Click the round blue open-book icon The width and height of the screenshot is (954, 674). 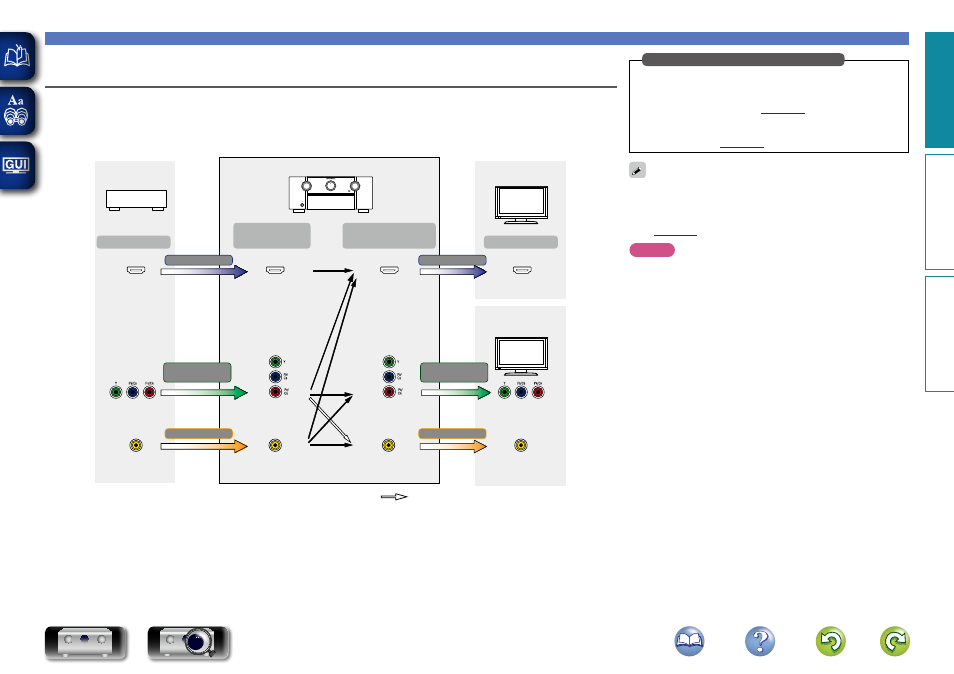tap(689, 641)
